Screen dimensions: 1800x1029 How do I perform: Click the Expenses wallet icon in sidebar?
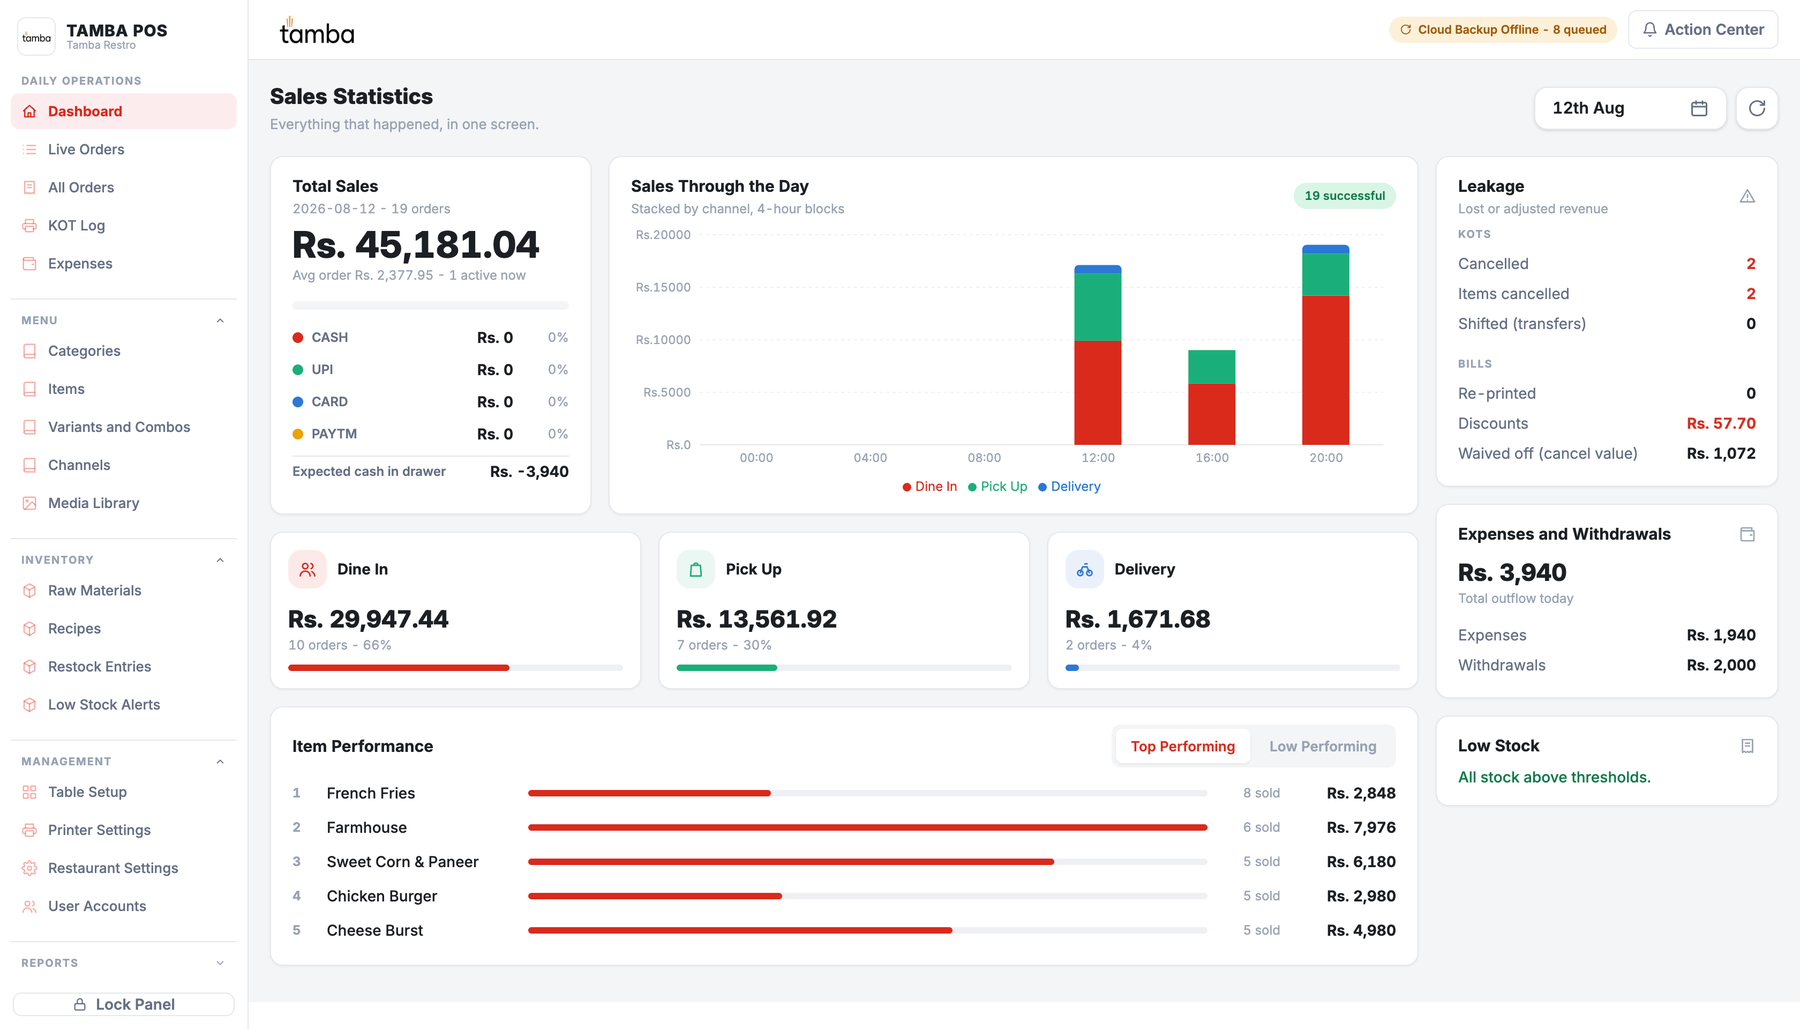click(30, 264)
